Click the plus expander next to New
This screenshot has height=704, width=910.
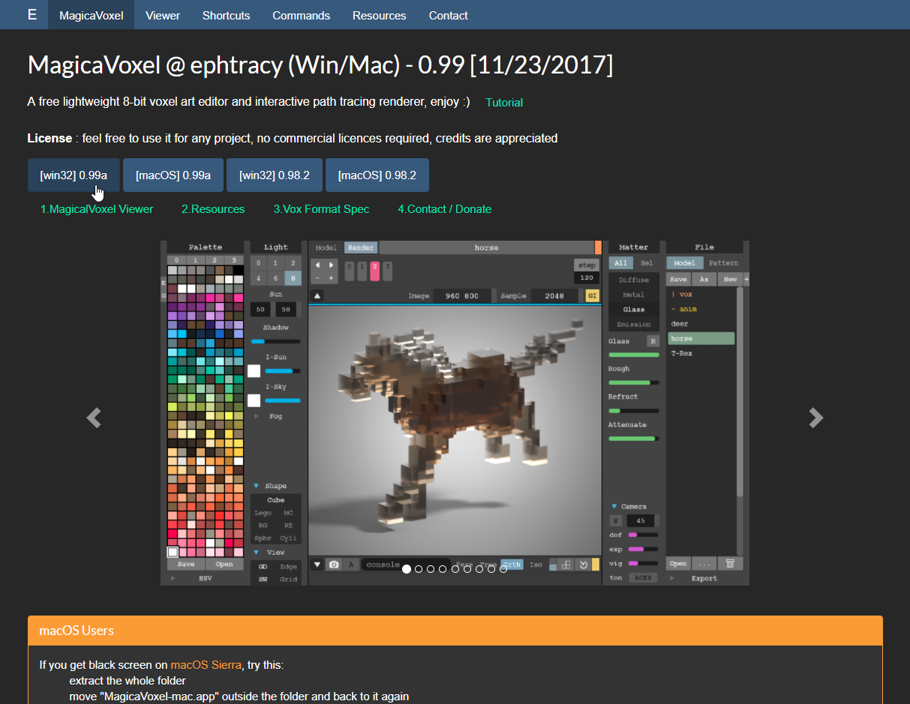click(x=746, y=280)
